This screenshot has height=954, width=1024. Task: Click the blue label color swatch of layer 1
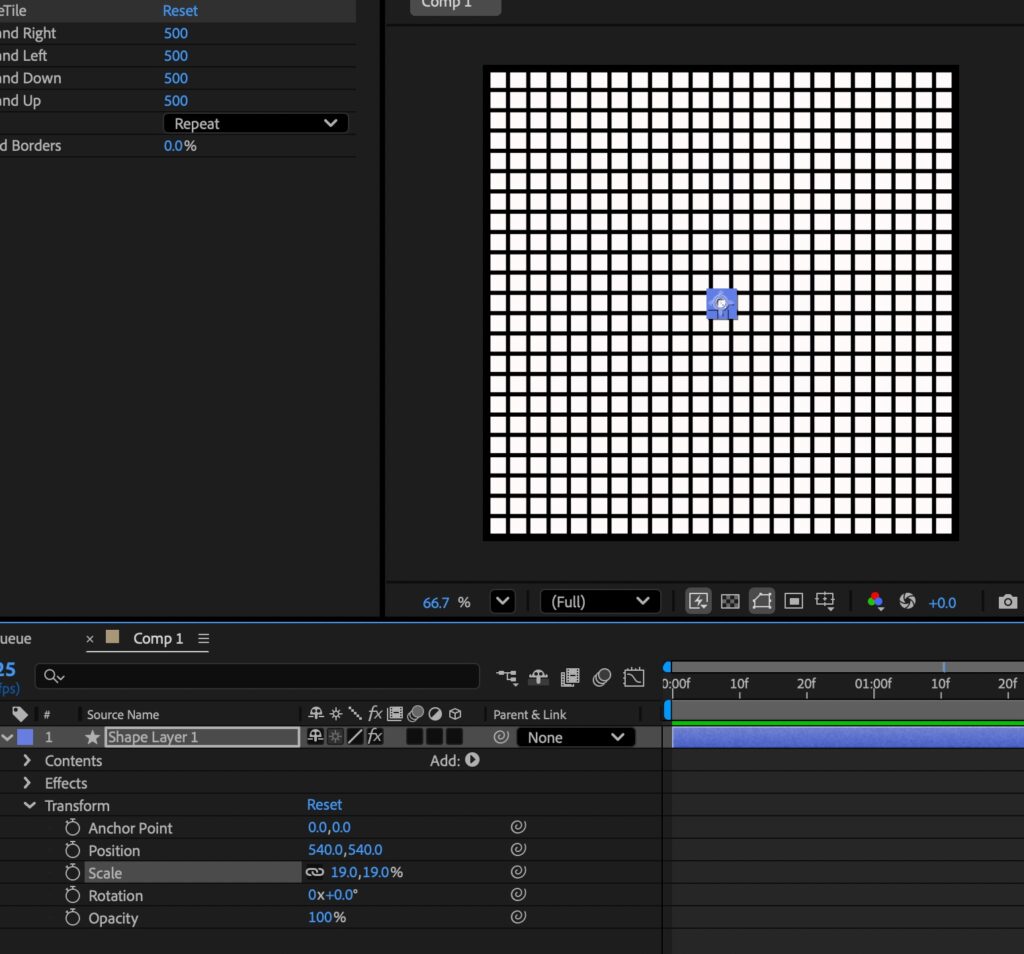pos(25,737)
